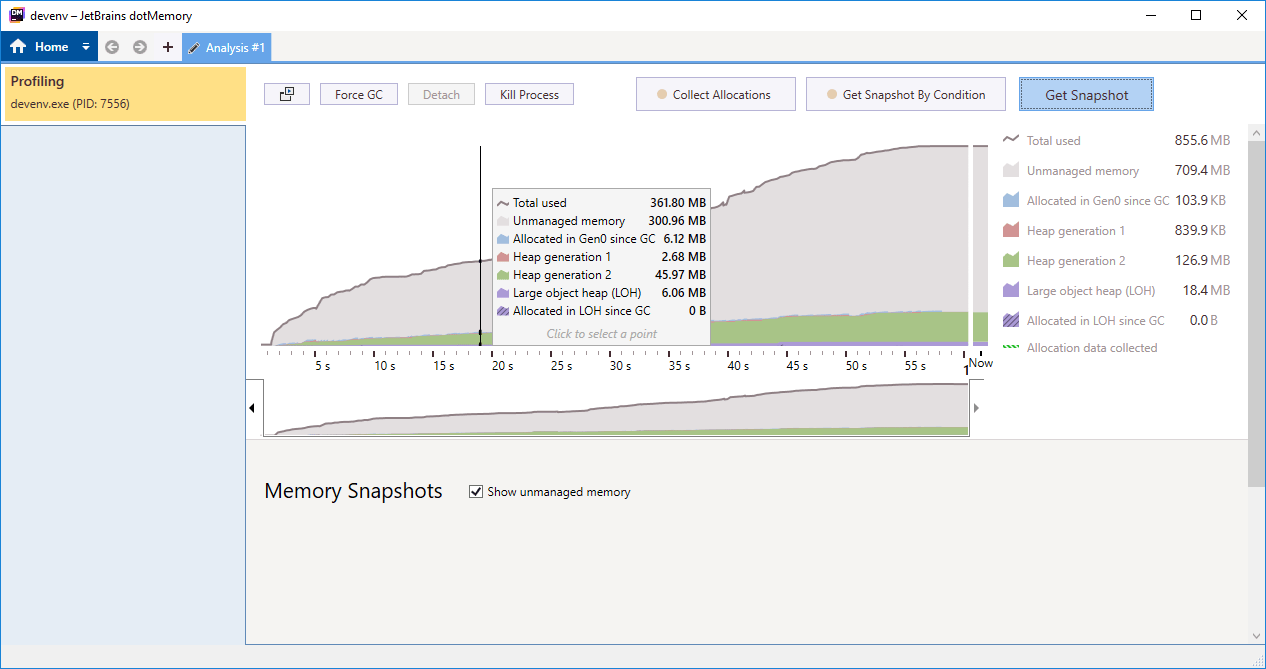Click the dotMemory app icon in title bar
The width and height of the screenshot is (1266, 669).
point(16,15)
